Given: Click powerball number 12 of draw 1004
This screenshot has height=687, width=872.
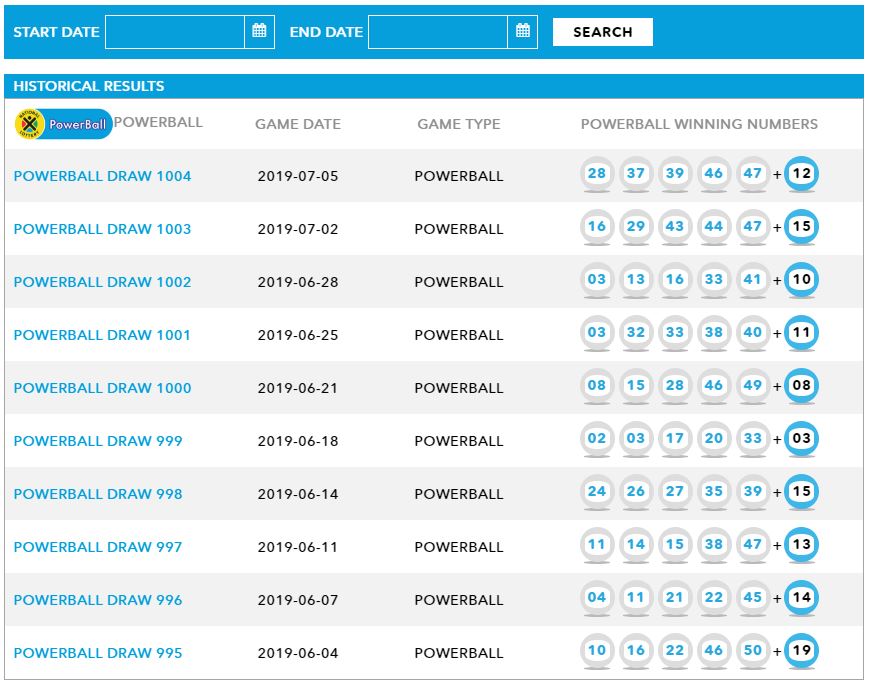Looking at the screenshot, I should point(801,174).
